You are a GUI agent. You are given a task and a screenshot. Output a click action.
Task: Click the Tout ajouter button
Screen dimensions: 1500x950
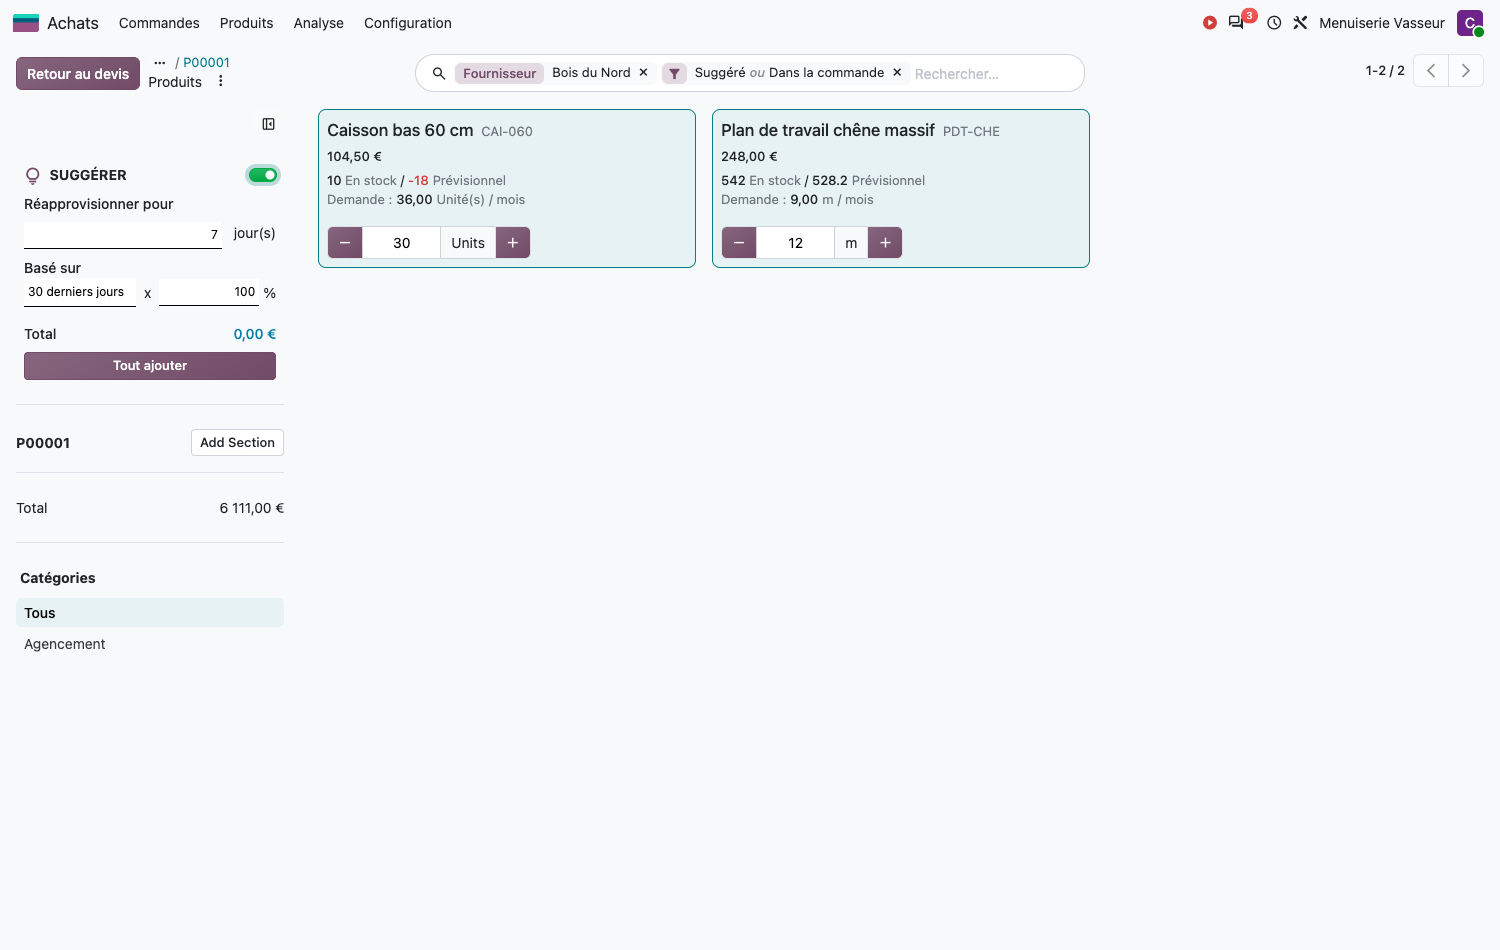pos(150,366)
